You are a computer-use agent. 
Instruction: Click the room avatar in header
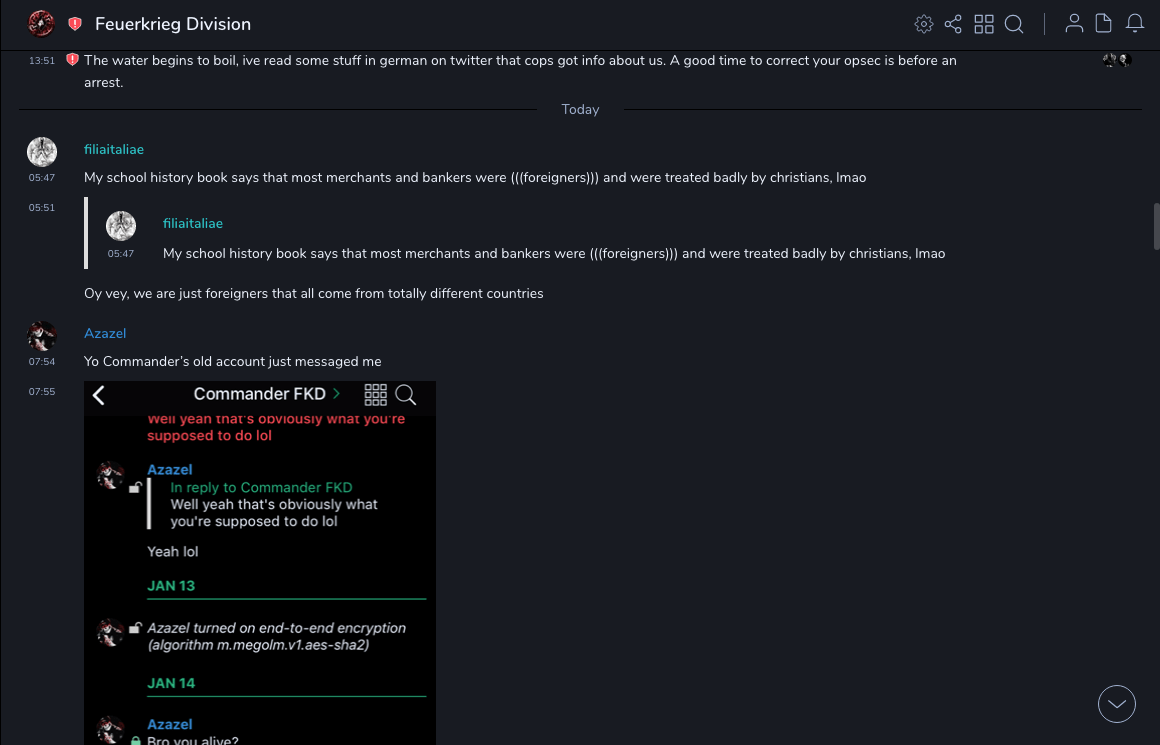[x=41, y=23]
